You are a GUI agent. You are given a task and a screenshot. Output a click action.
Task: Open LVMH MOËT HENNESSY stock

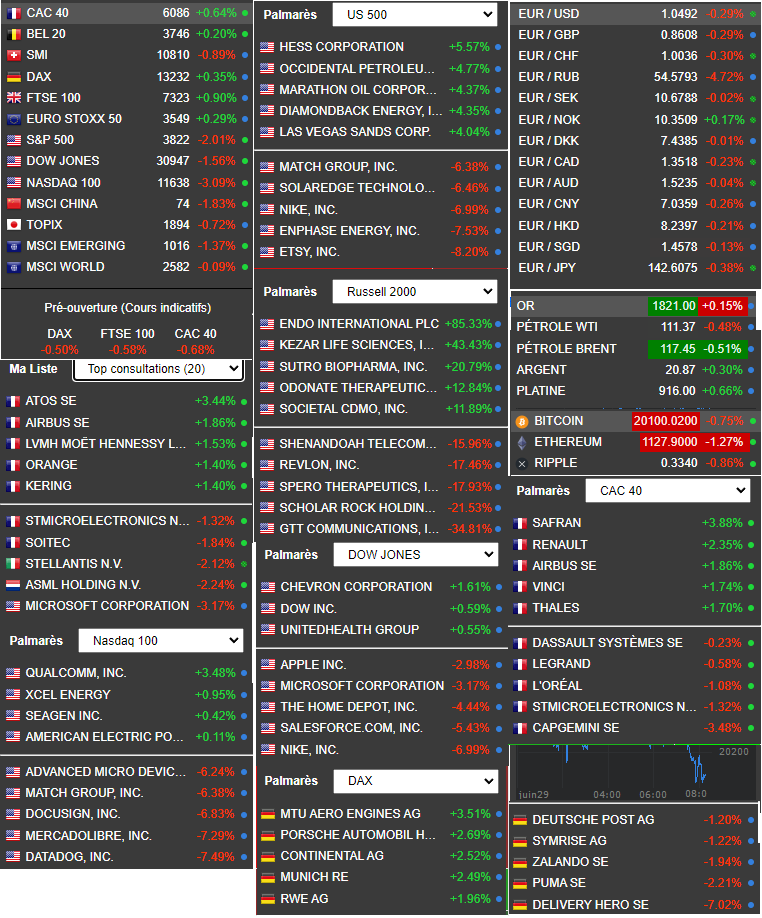126,444
